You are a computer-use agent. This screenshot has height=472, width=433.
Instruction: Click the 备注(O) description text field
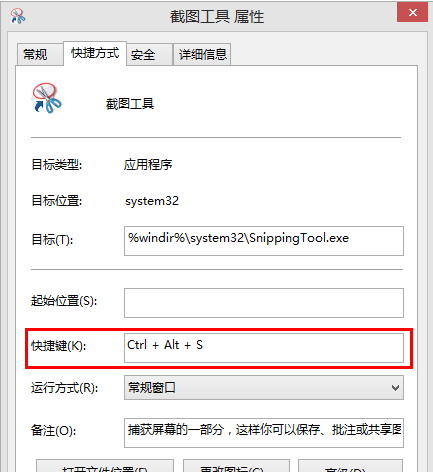click(x=264, y=433)
